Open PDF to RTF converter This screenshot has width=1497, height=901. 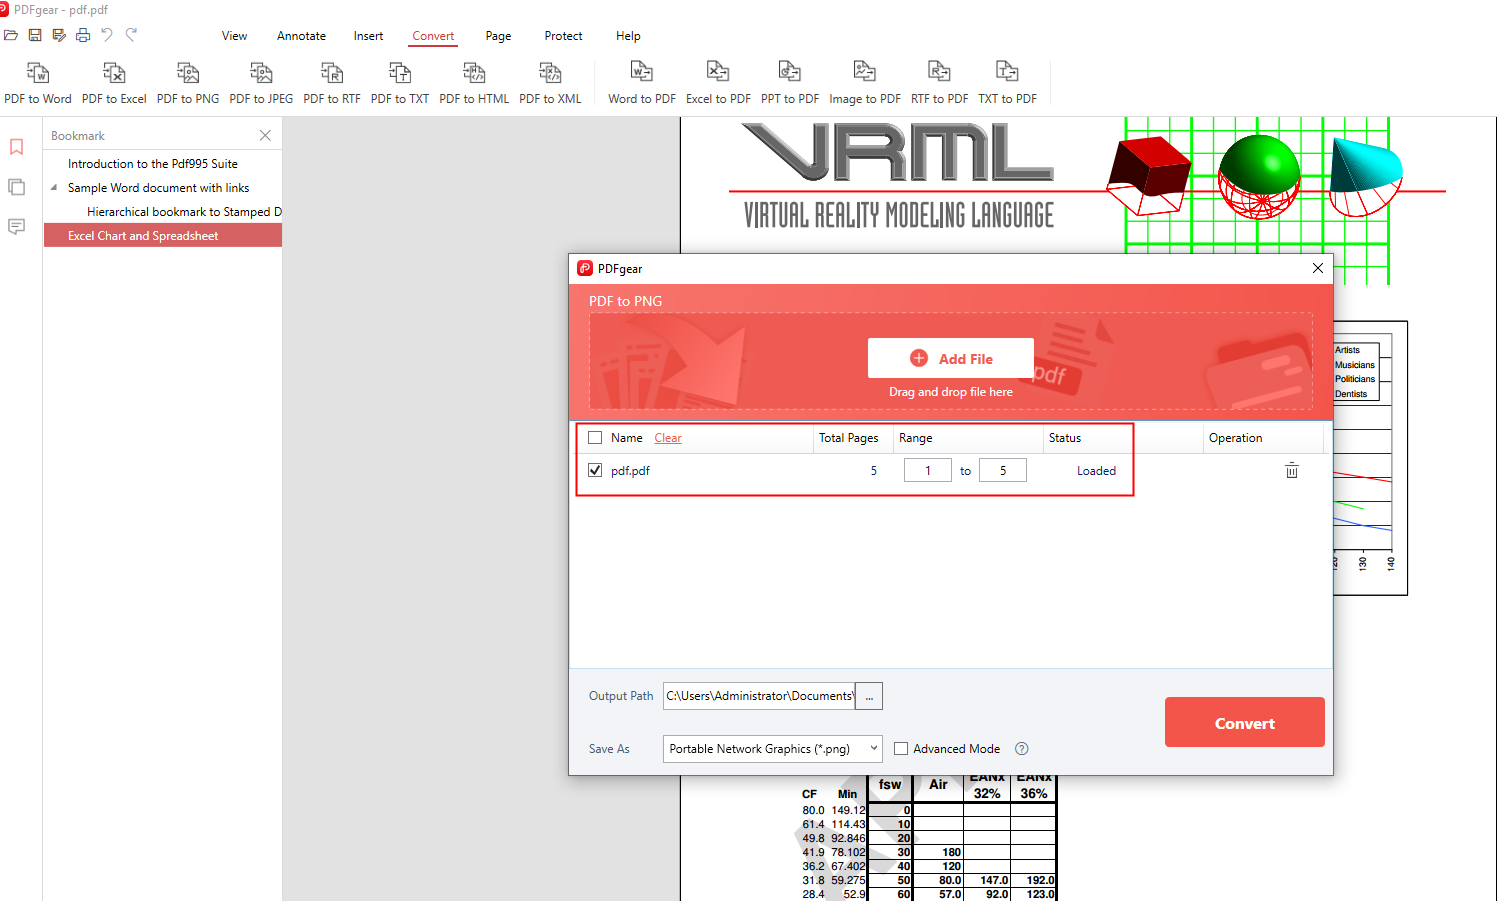coord(332,83)
